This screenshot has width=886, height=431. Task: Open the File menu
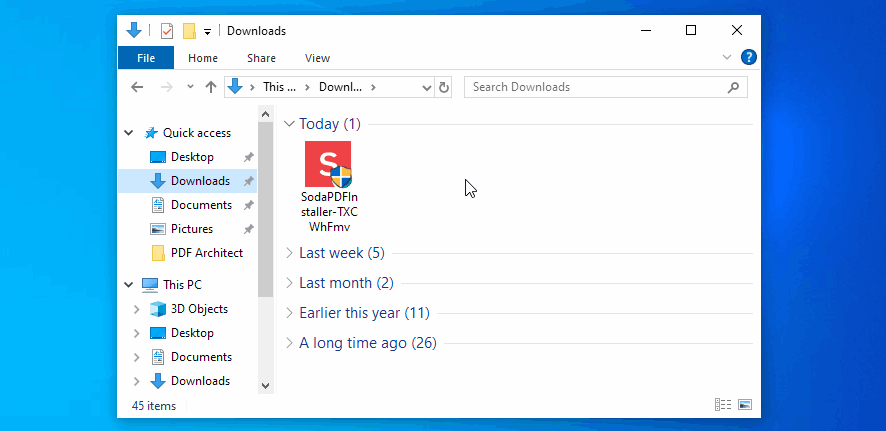pos(146,58)
